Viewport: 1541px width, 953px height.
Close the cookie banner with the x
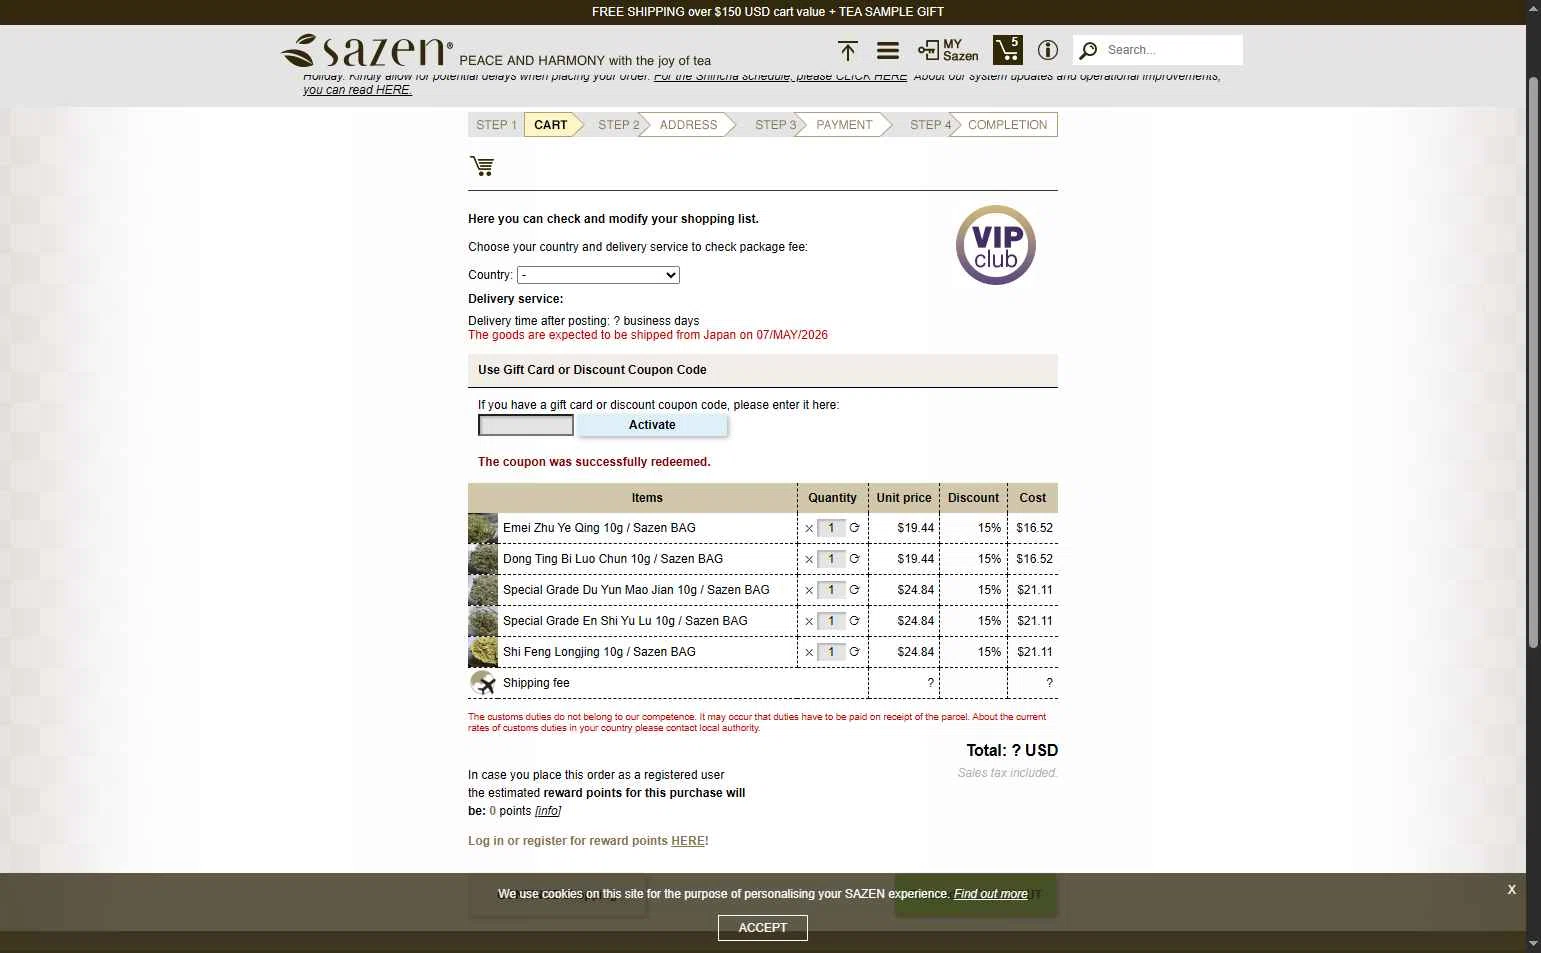tap(1511, 889)
